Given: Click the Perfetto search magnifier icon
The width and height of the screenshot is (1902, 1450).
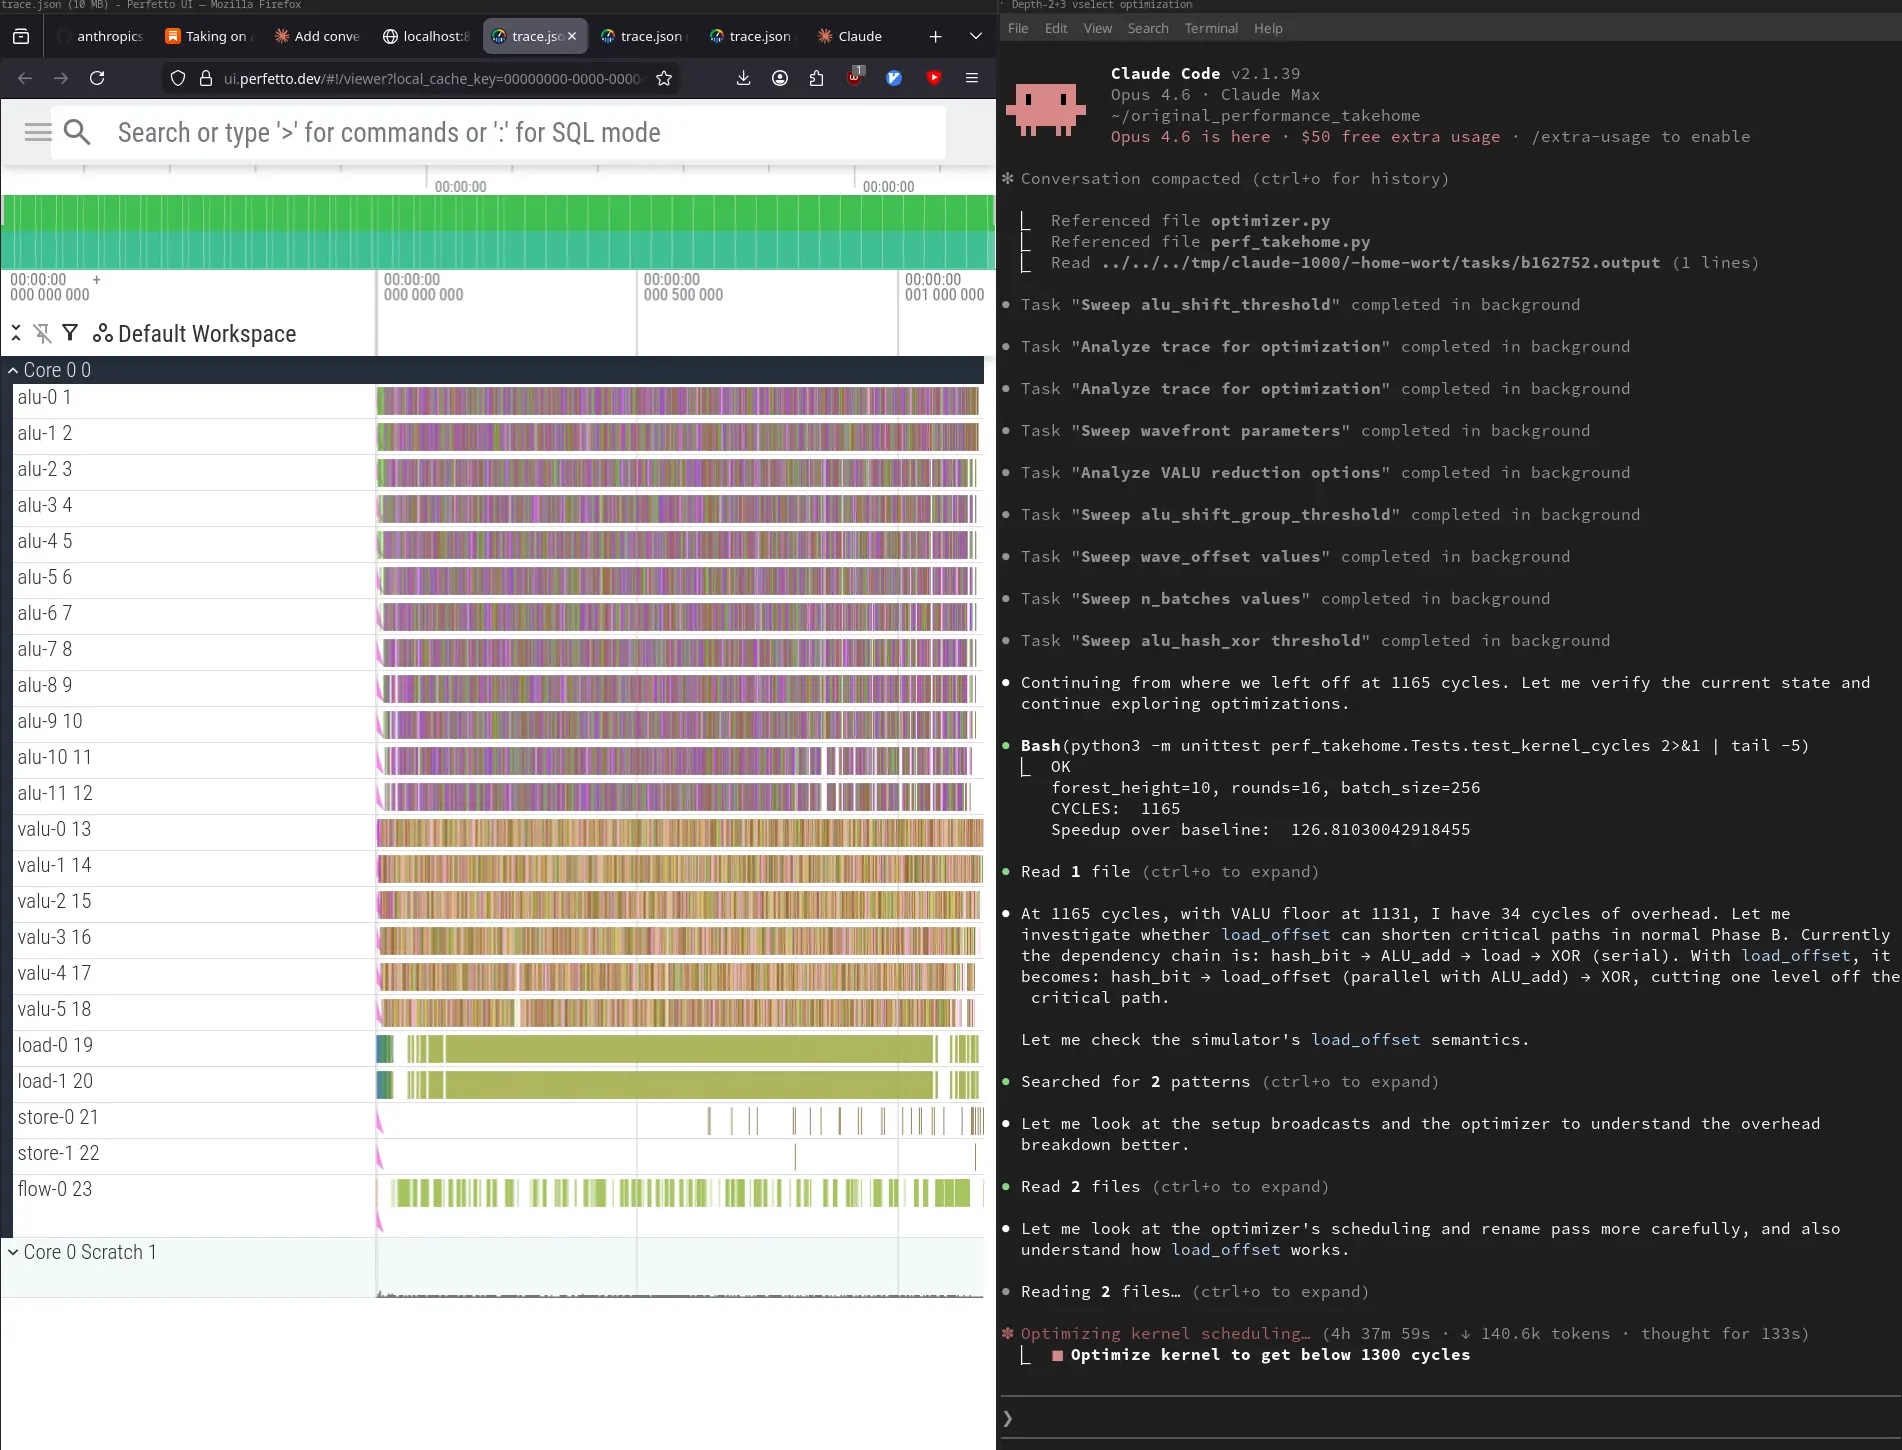Looking at the screenshot, I should 77,132.
